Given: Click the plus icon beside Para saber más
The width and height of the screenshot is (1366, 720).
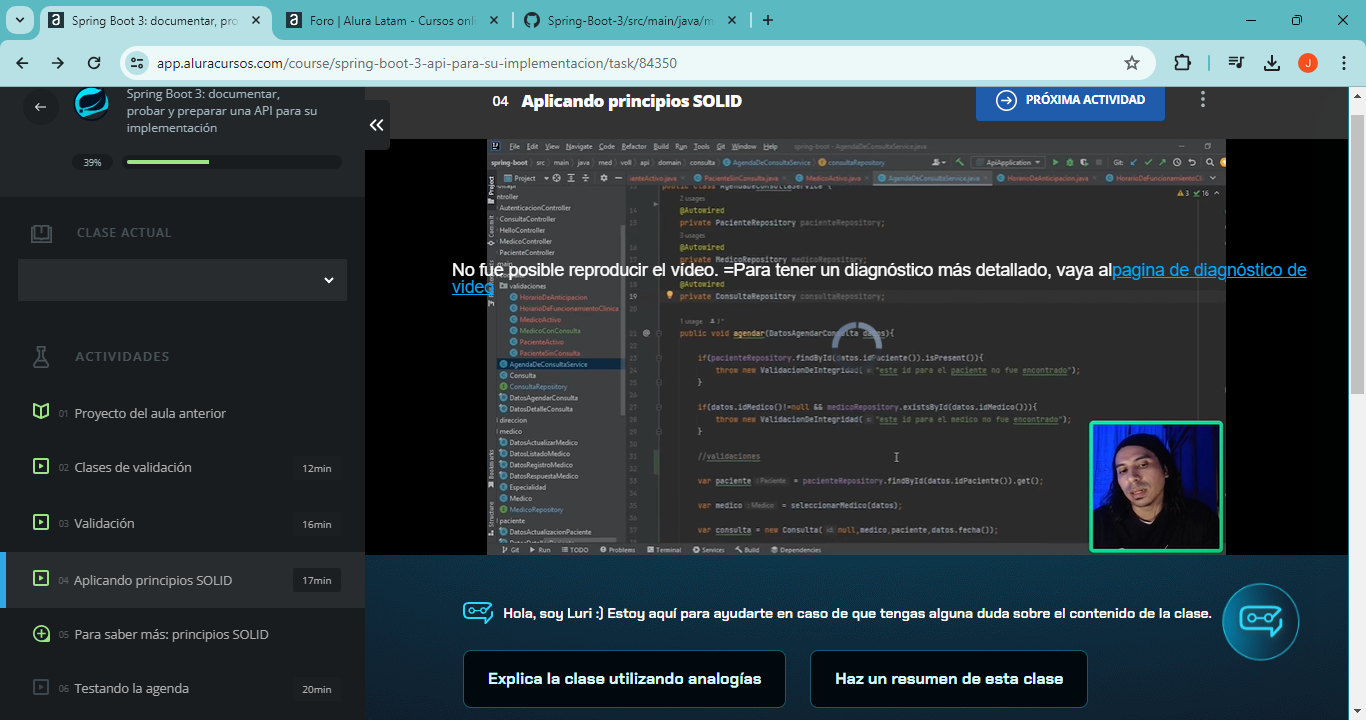Looking at the screenshot, I should (41, 634).
